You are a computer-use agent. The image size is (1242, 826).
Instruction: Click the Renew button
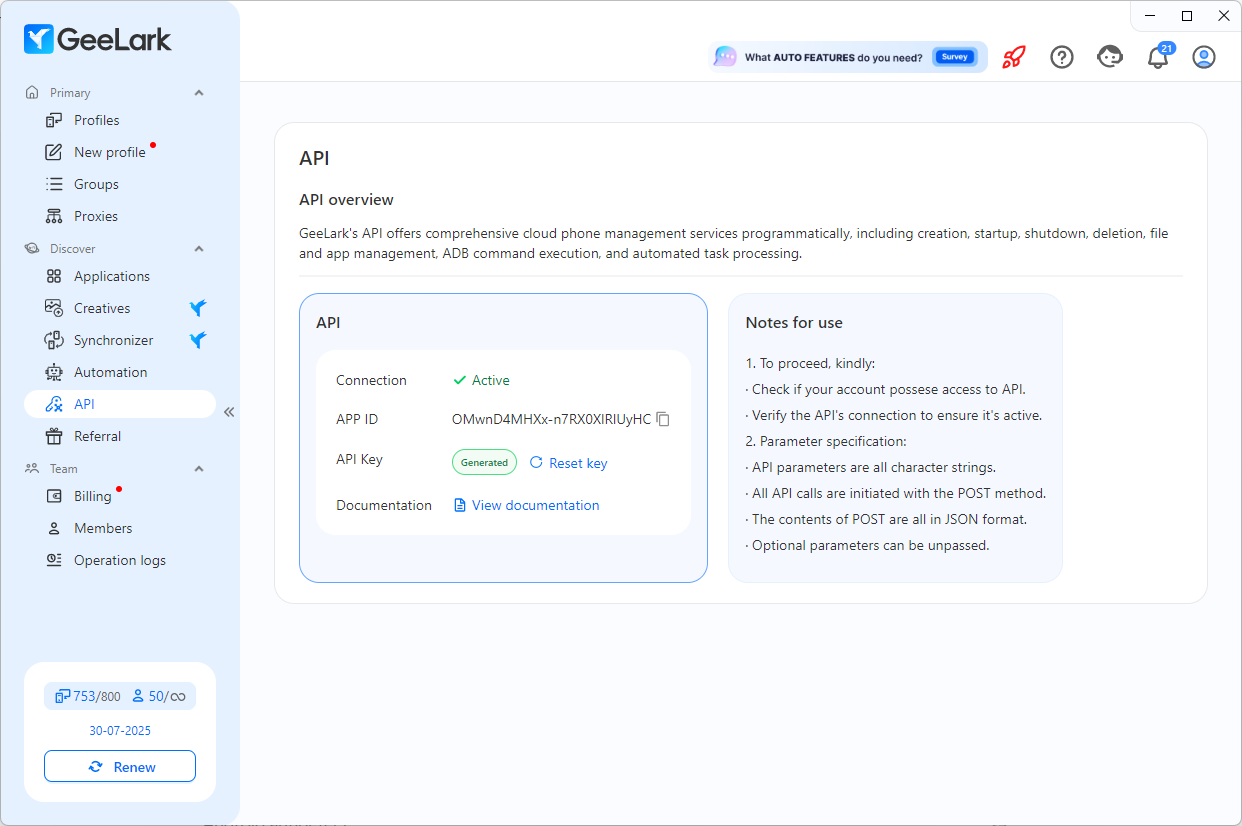(x=120, y=766)
